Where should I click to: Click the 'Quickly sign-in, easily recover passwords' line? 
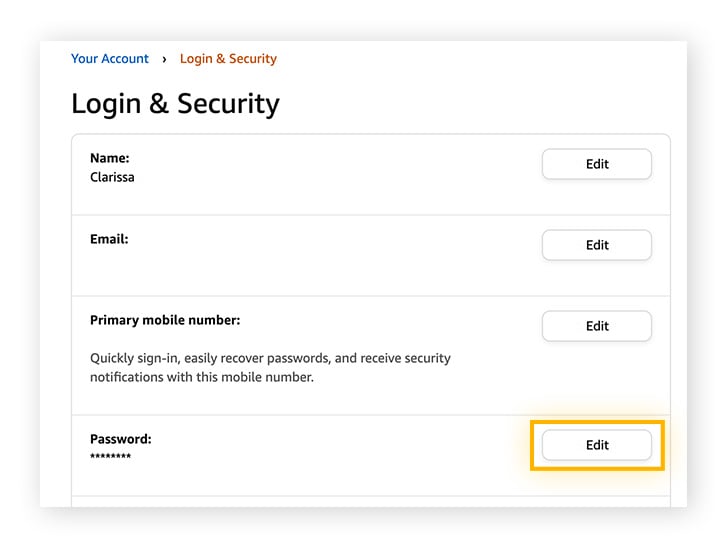270,358
